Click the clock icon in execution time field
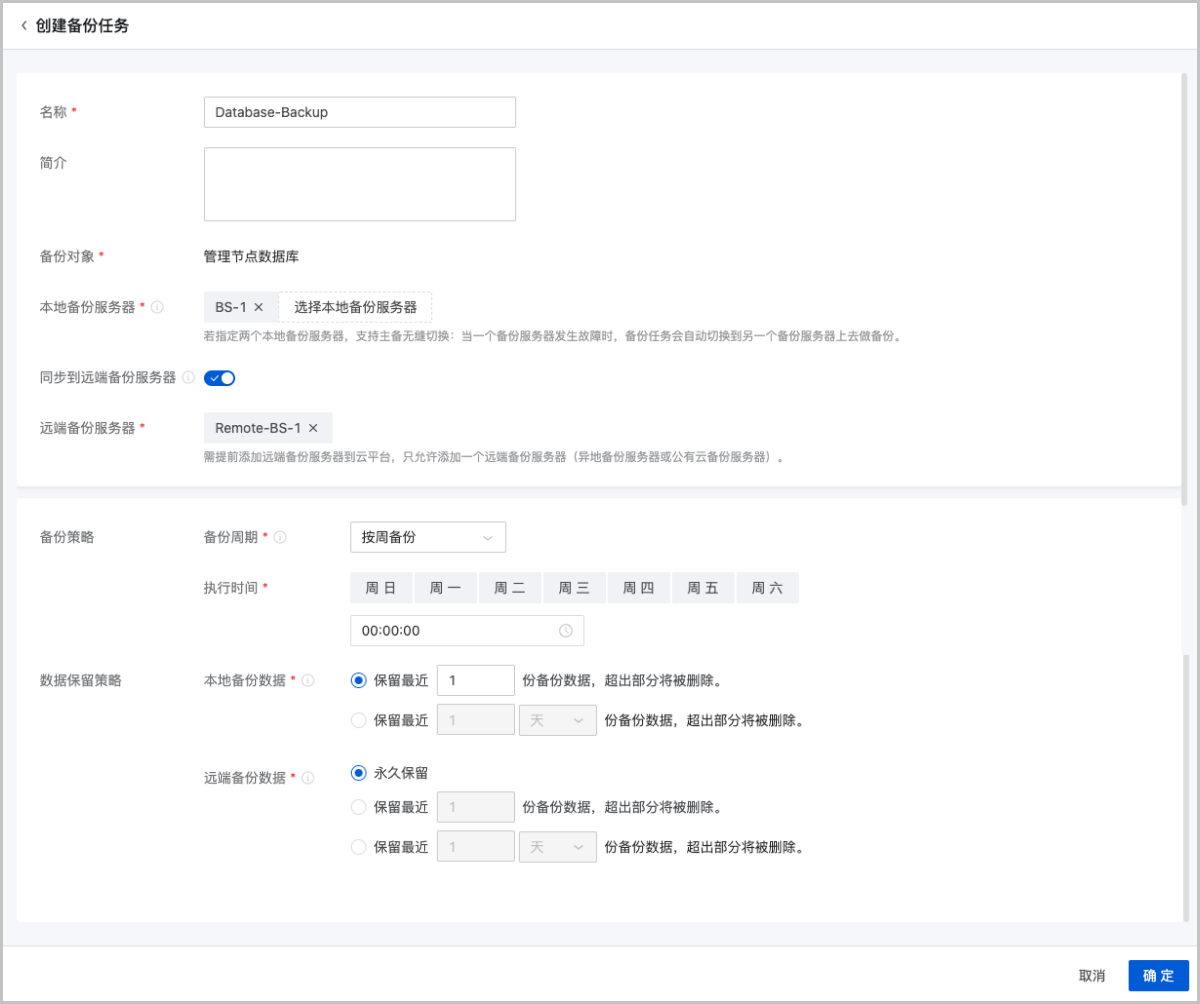 coord(565,631)
